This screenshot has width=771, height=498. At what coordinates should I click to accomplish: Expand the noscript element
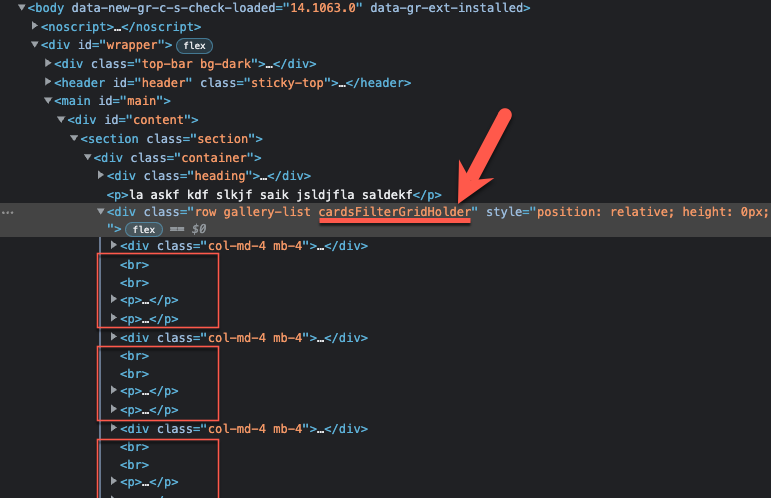click(35, 26)
